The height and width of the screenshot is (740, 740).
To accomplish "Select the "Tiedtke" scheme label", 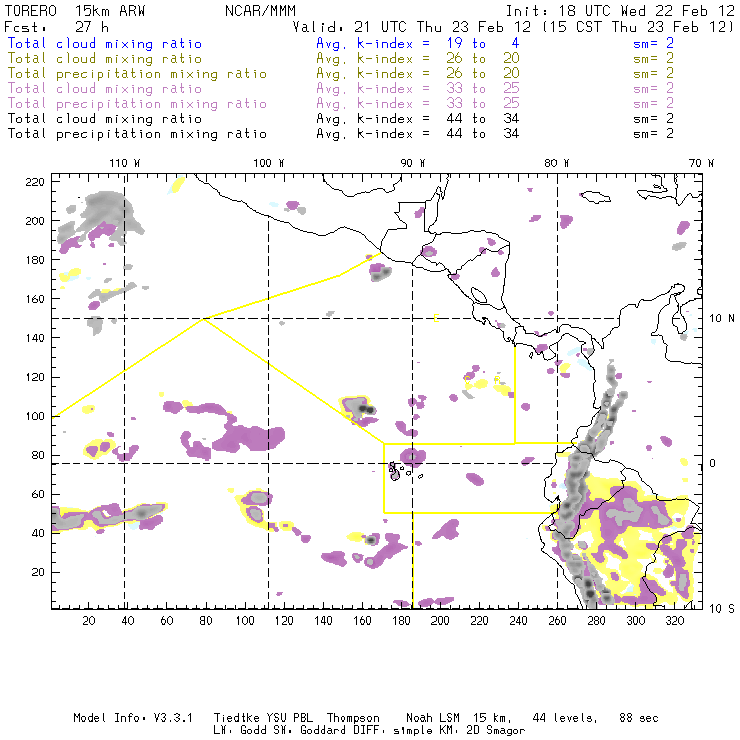I will coord(236,718).
